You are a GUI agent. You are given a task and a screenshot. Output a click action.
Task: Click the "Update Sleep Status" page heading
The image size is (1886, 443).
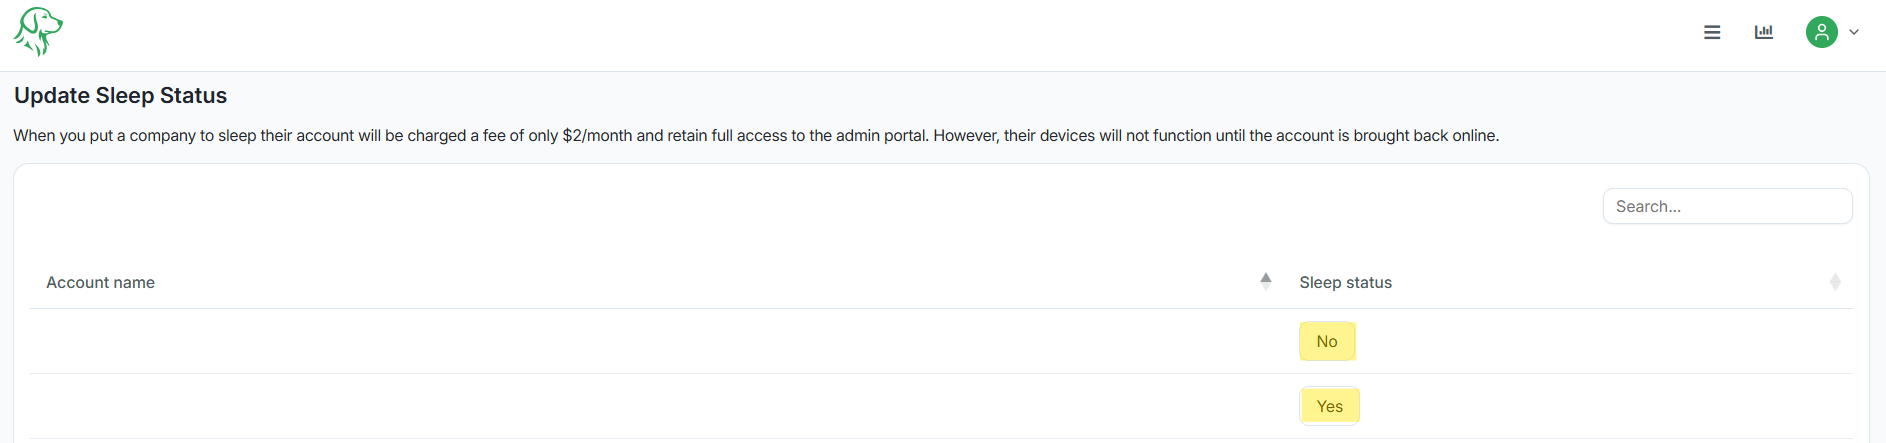tap(121, 95)
